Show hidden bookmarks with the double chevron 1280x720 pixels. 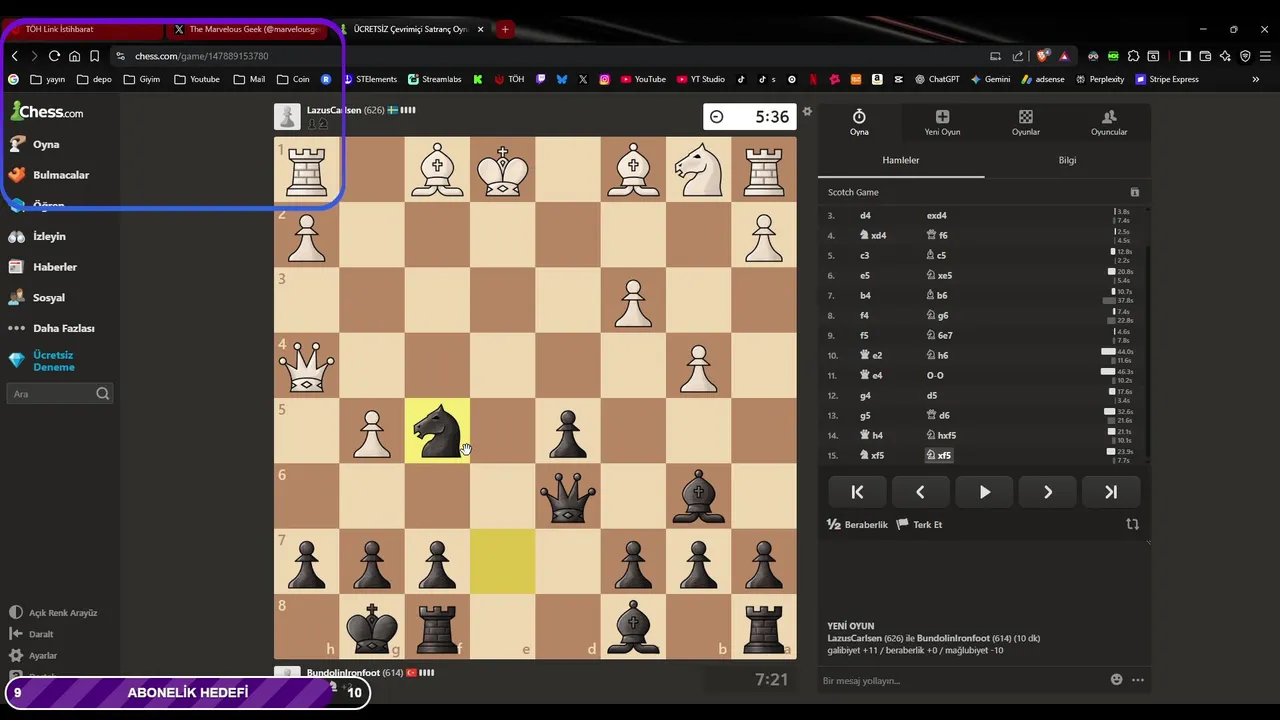(1256, 79)
